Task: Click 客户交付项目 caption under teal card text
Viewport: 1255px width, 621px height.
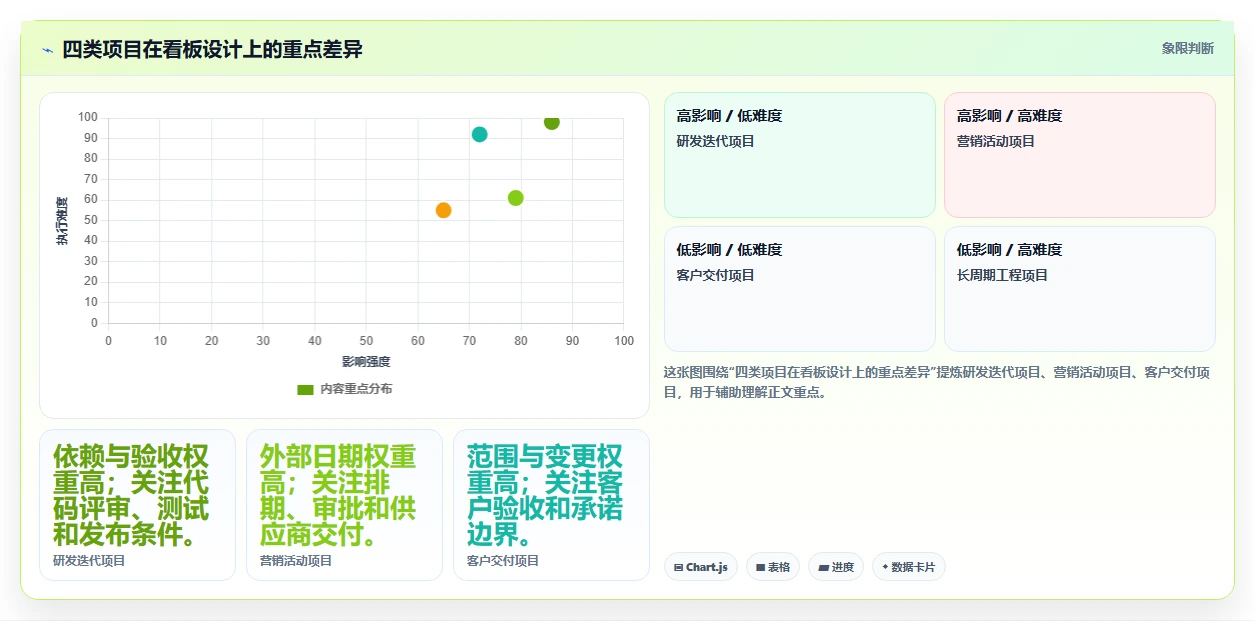Action: 503,561
